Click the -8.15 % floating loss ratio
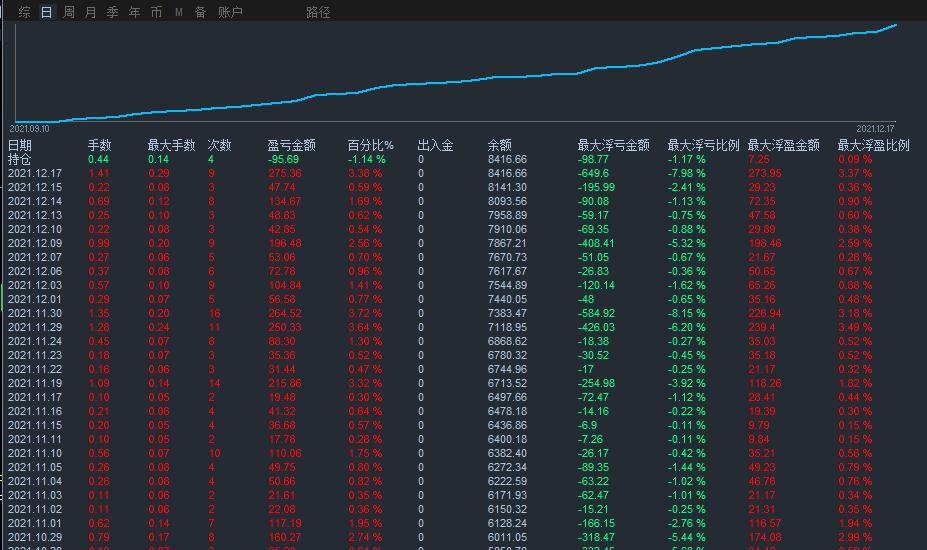 click(x=686, y=313)
